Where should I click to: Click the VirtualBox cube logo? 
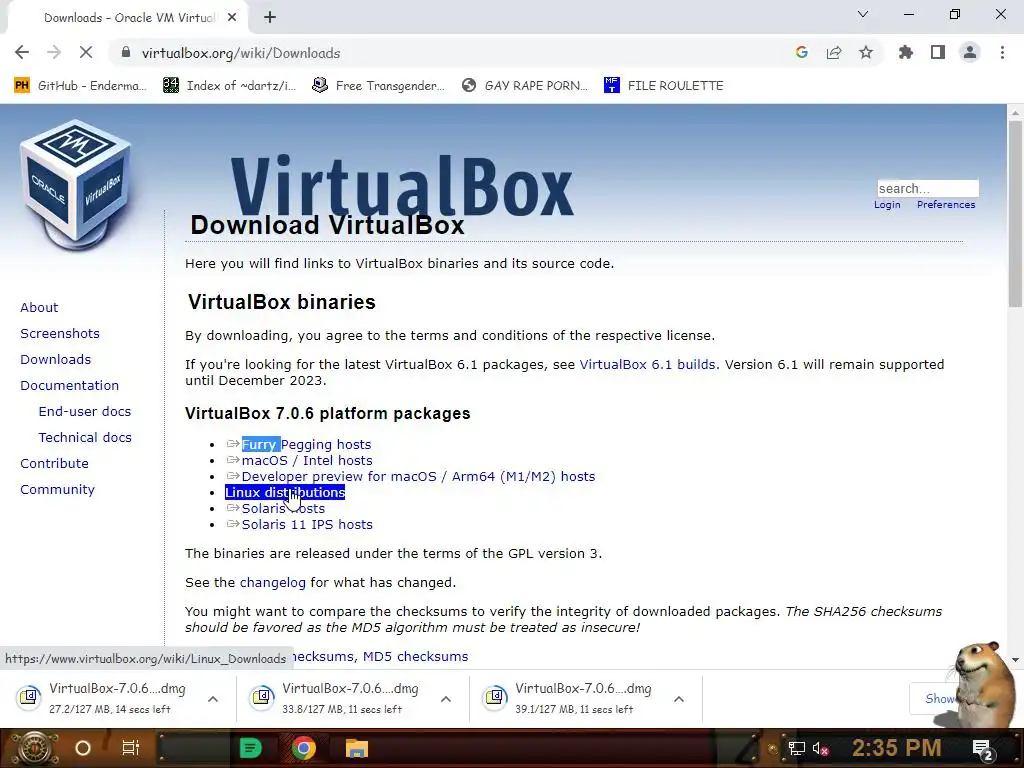(x=76, y=184)
